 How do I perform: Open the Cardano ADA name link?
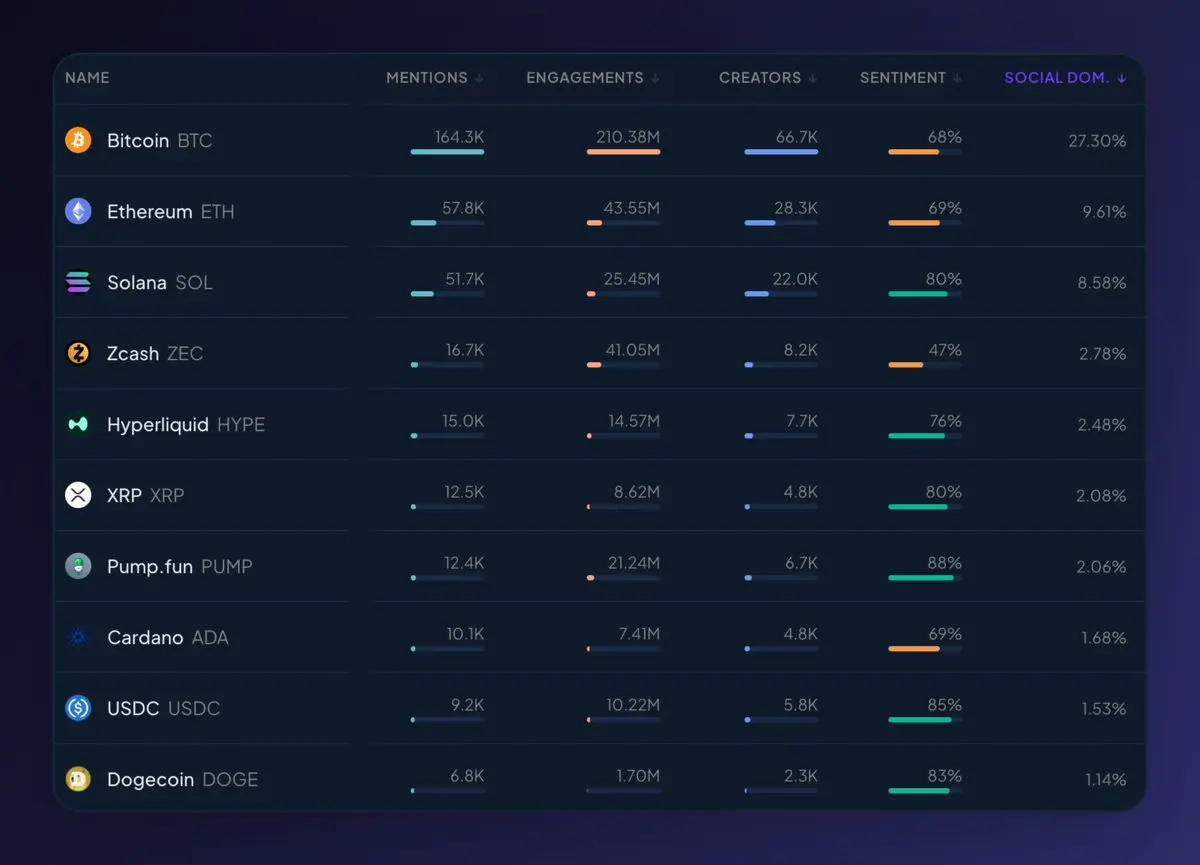tap(168, 638)
